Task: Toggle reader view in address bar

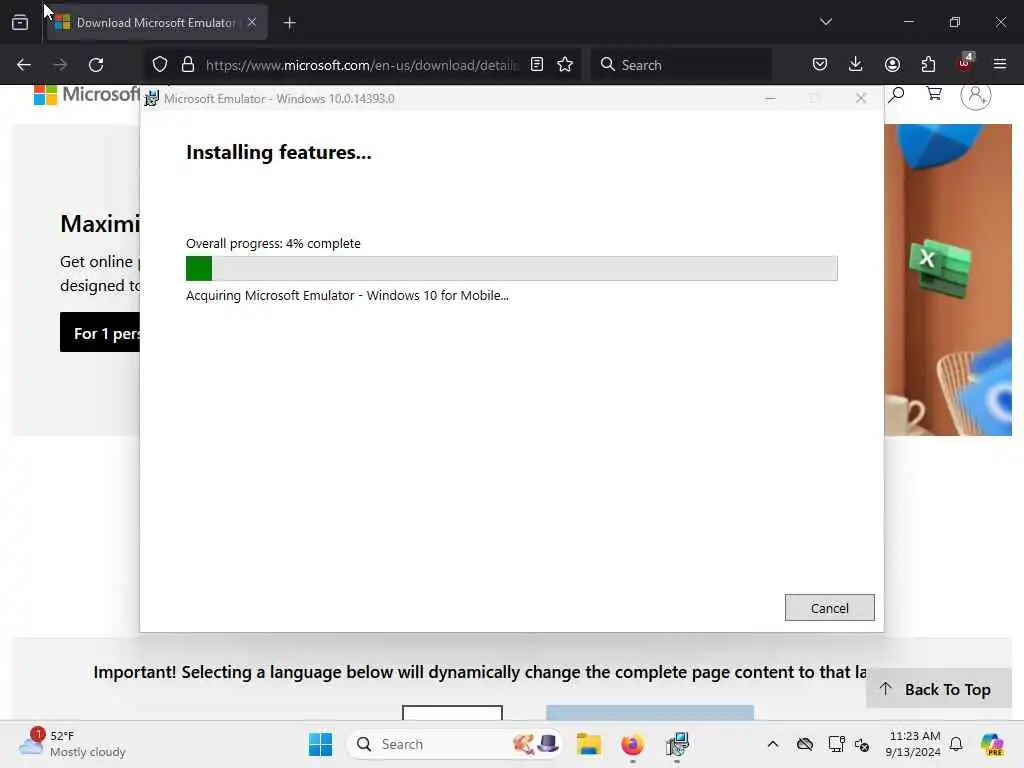Action: point(537,65)
